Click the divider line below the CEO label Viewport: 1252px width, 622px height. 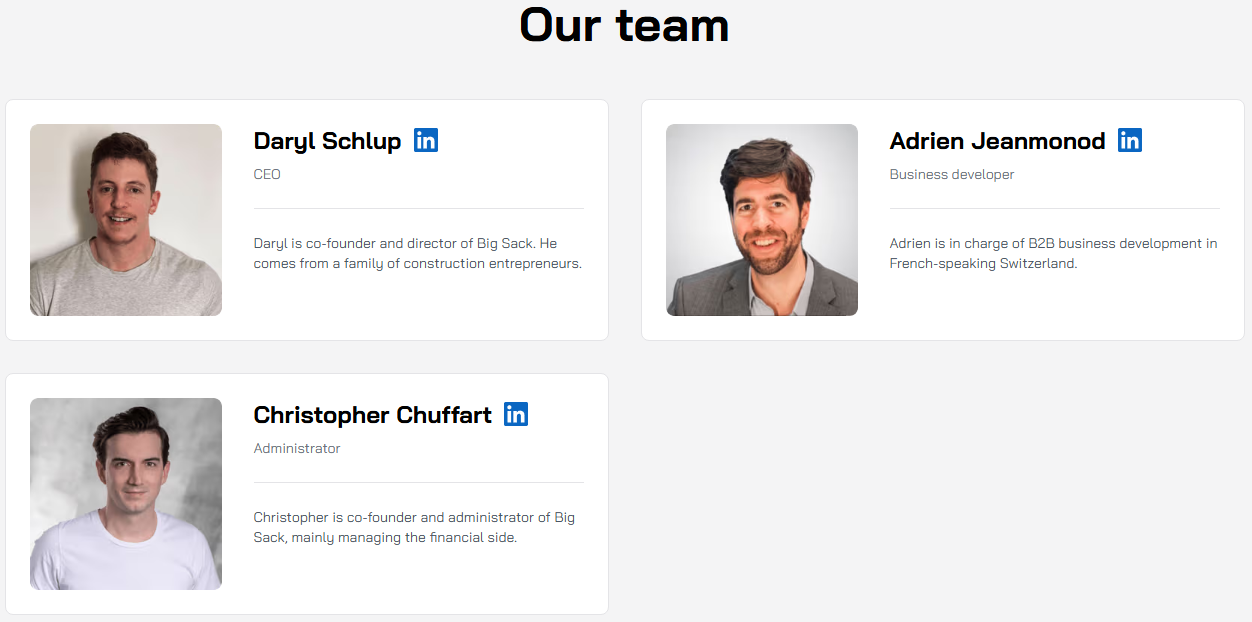coord(418,208)
